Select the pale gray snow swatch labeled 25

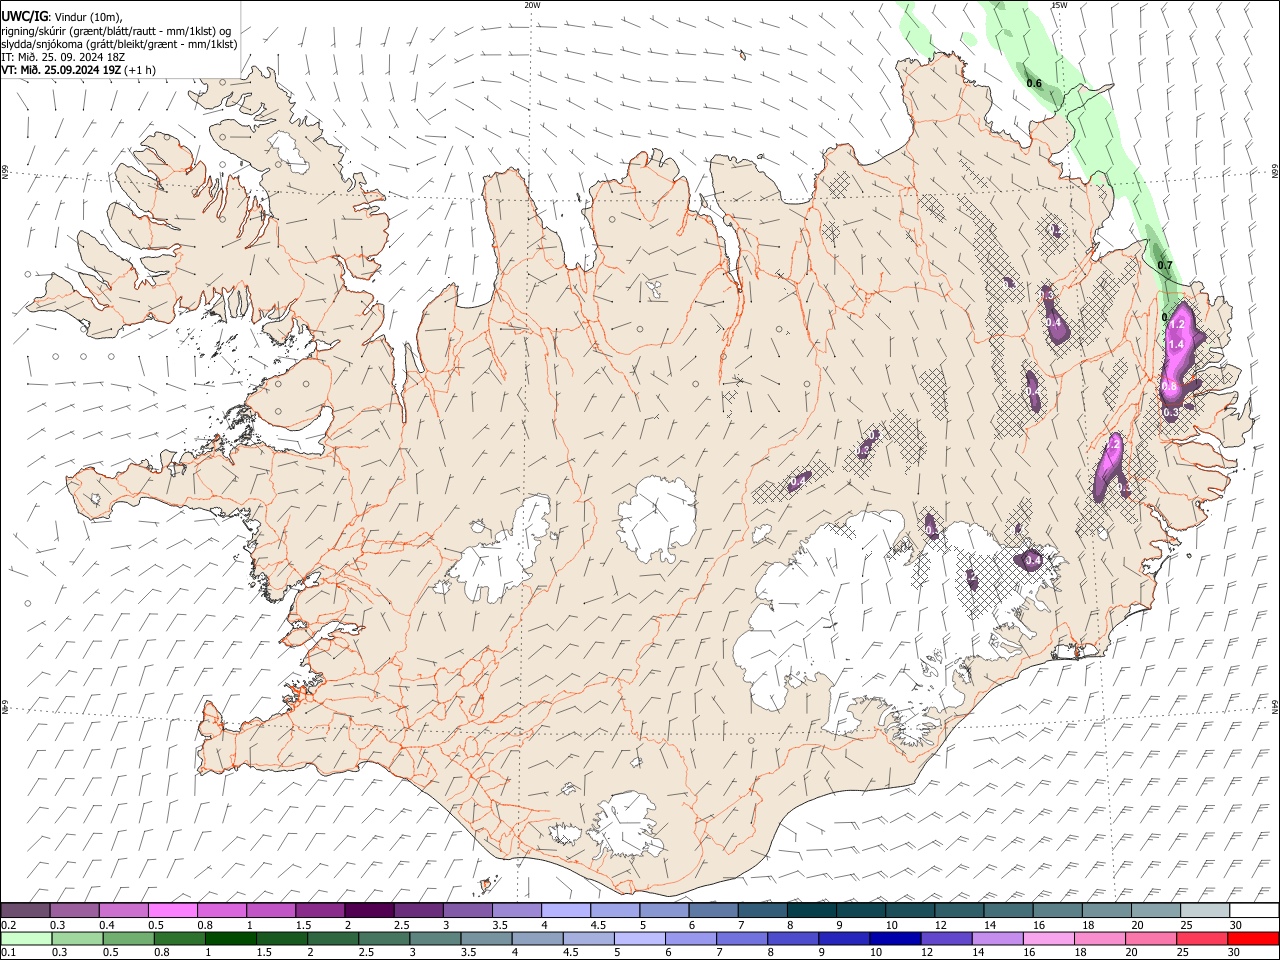[x=1205, y=911]
